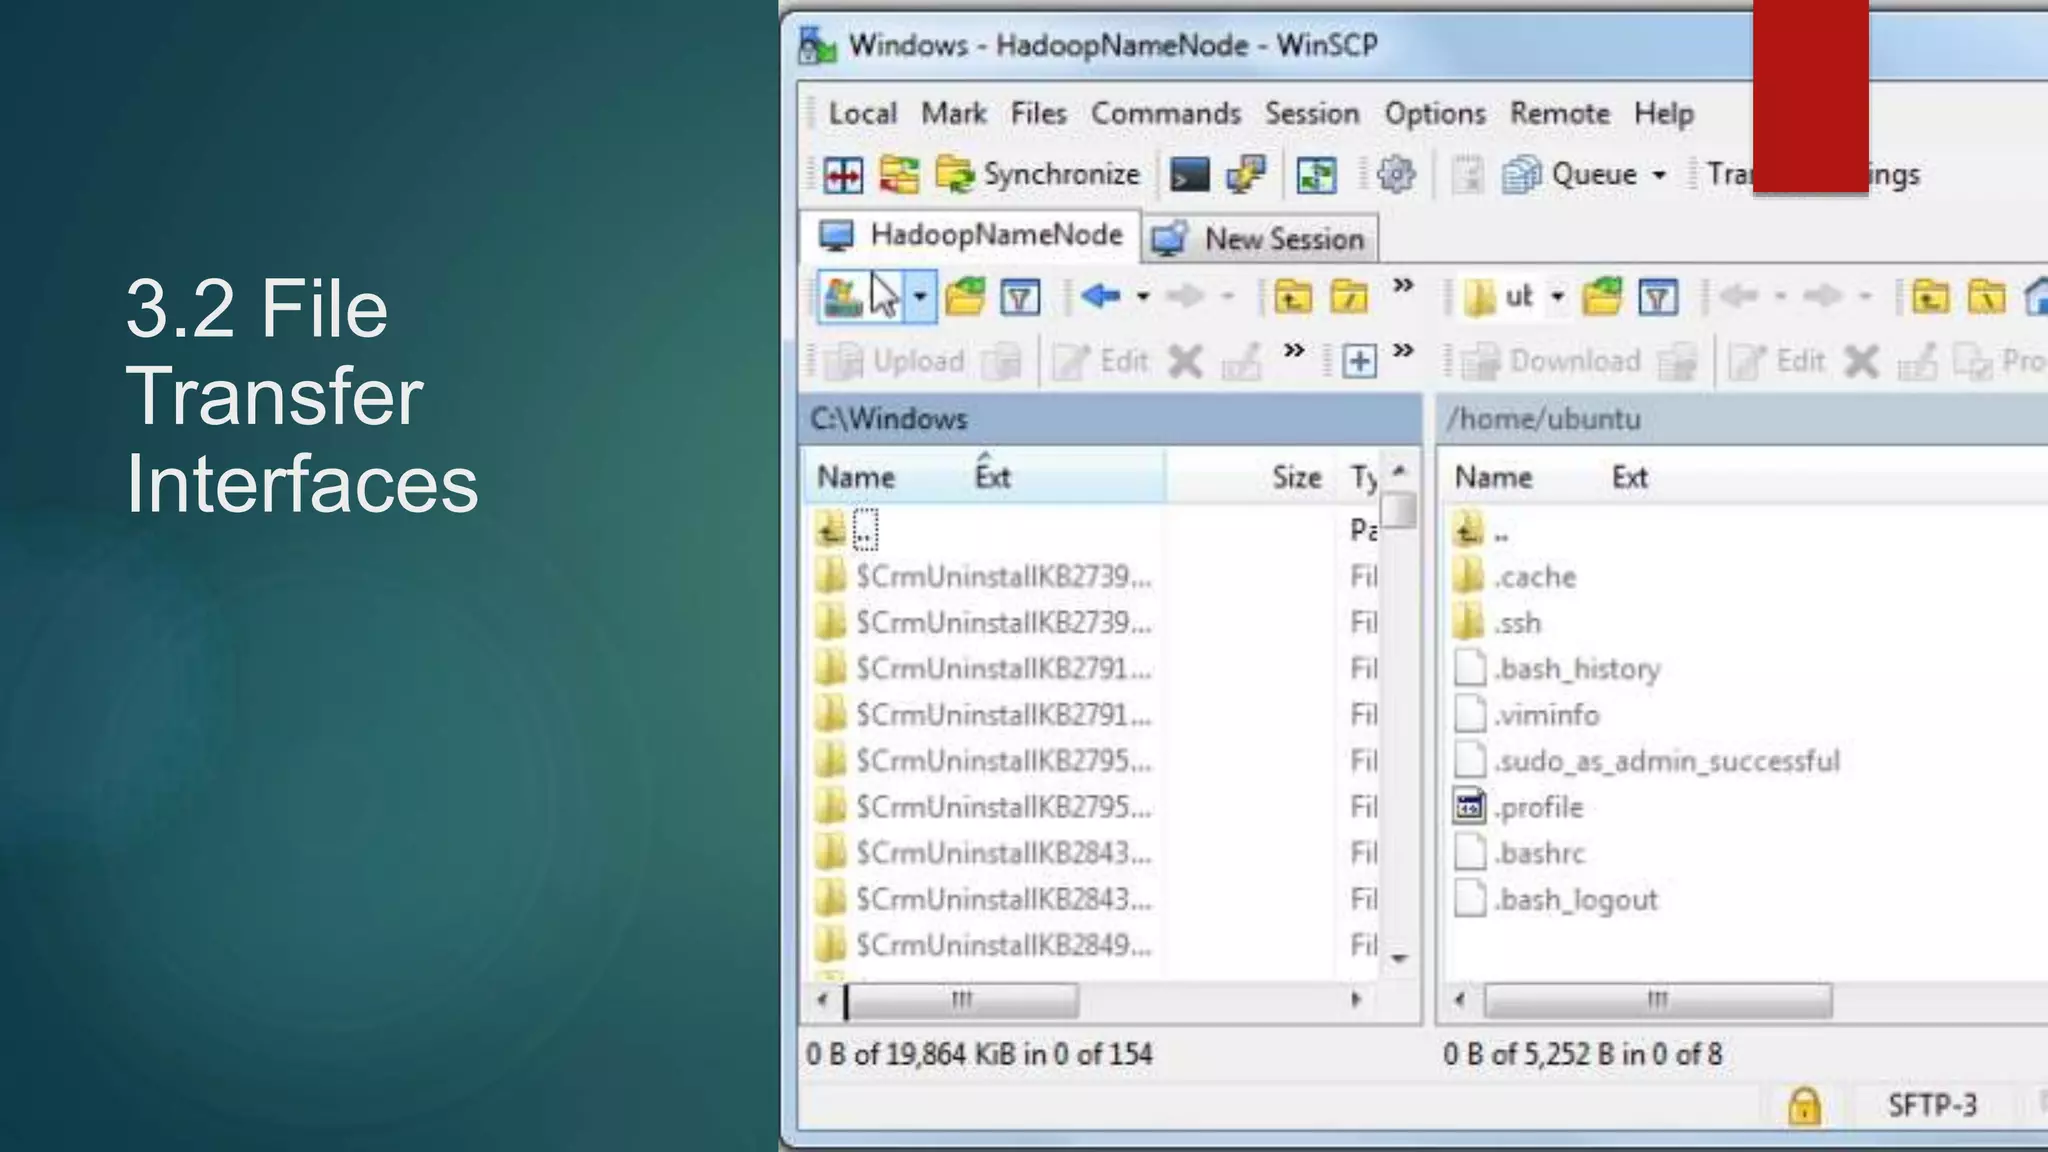Sort local panel by Name column
The width and height of the screenshot is (2048, 1152).
(856, 477)
